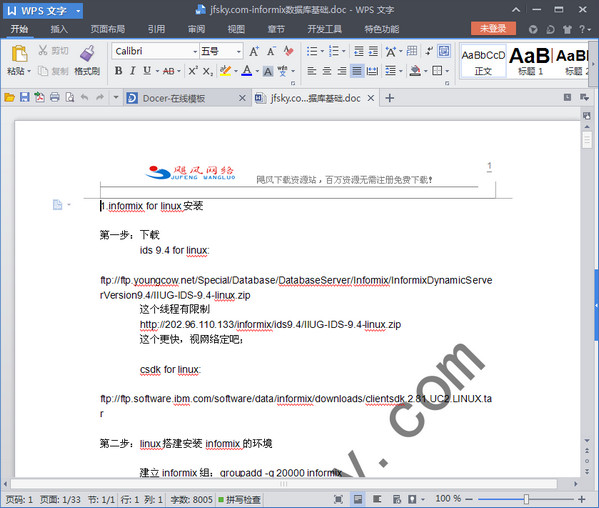The width and height of the screenshot is (599, 508).
Task: Decrease font size with smaller A icon
Action: tap(271, 51)
